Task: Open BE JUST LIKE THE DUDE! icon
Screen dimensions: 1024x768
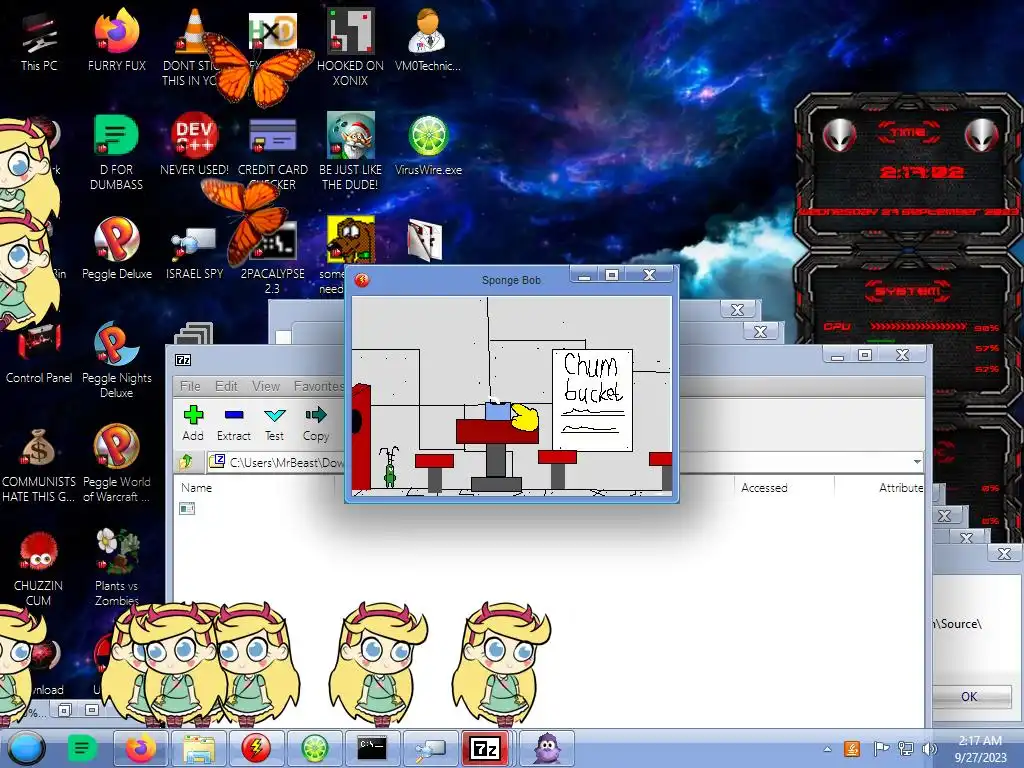Action: pos(350,152)
